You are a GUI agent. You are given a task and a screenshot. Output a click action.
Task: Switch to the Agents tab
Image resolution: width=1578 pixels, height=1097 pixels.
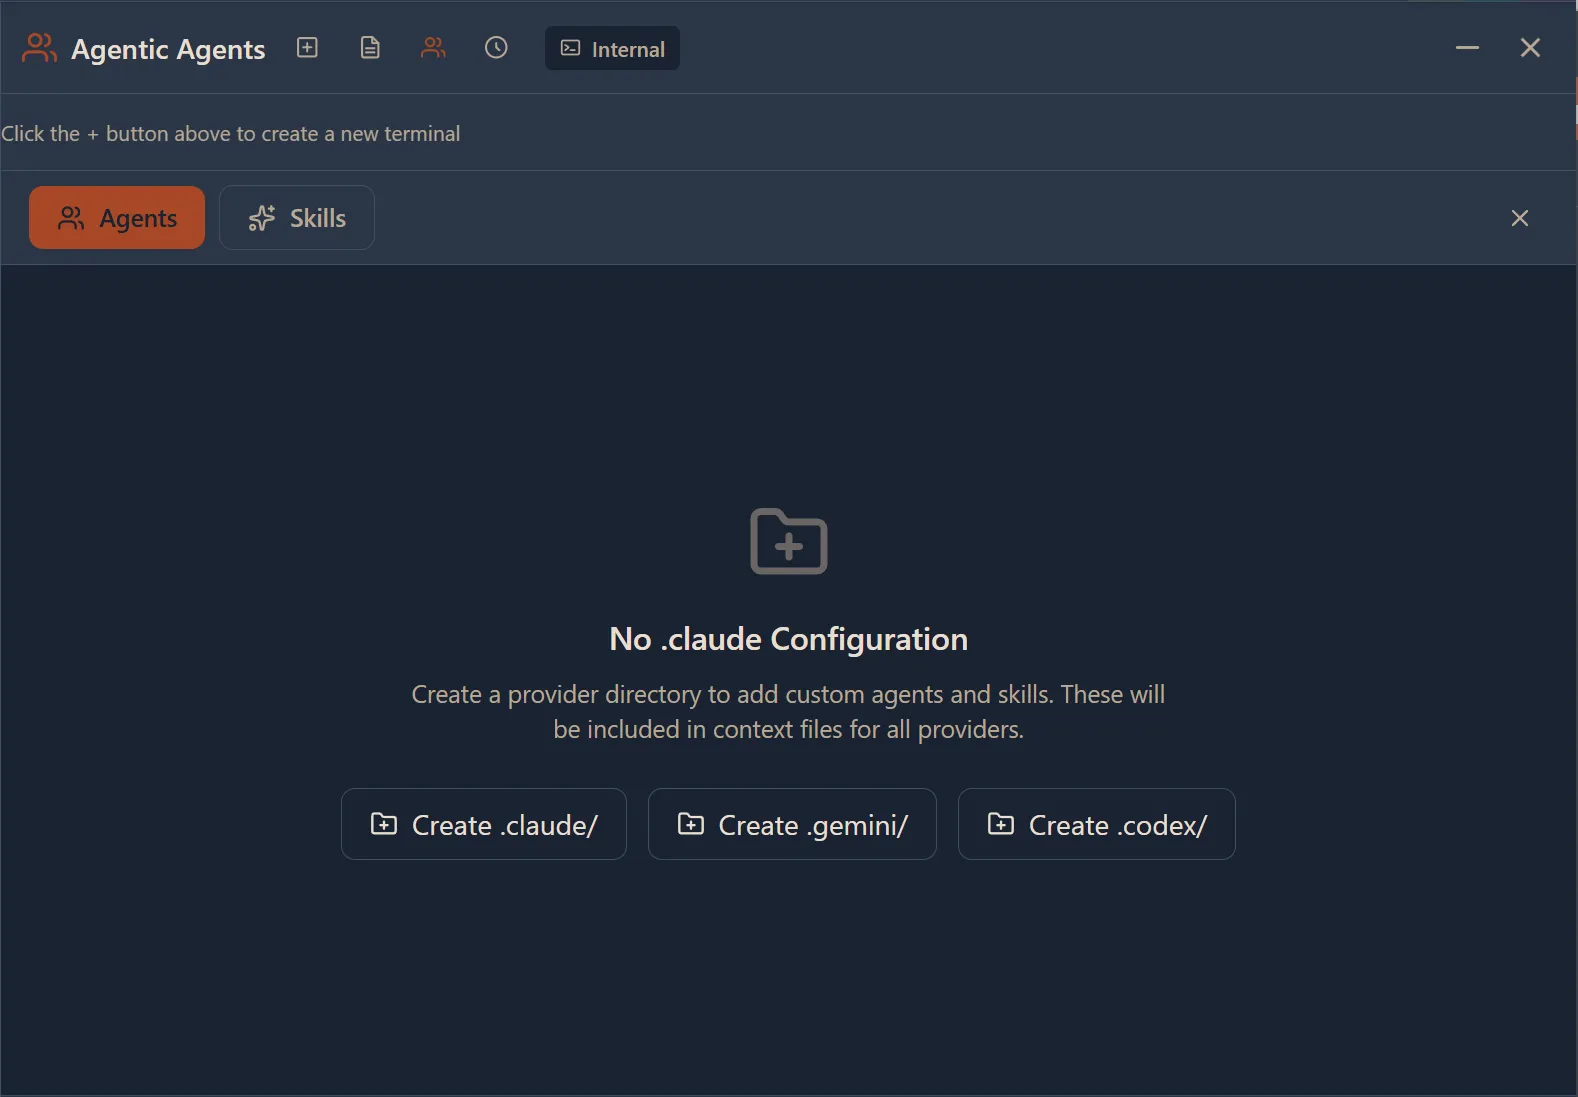click(x=117, y=217)
